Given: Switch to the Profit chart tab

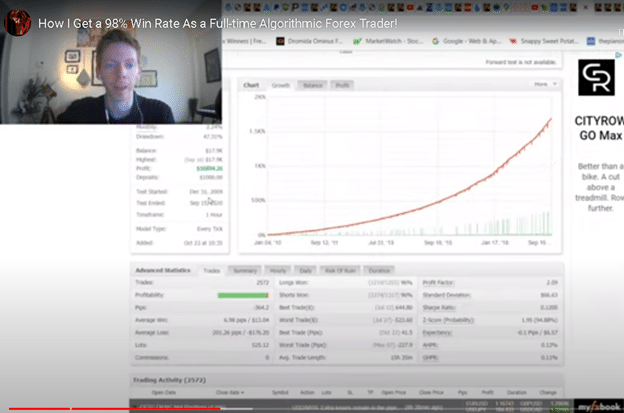Looking at the screenshot, I should 341,85.
